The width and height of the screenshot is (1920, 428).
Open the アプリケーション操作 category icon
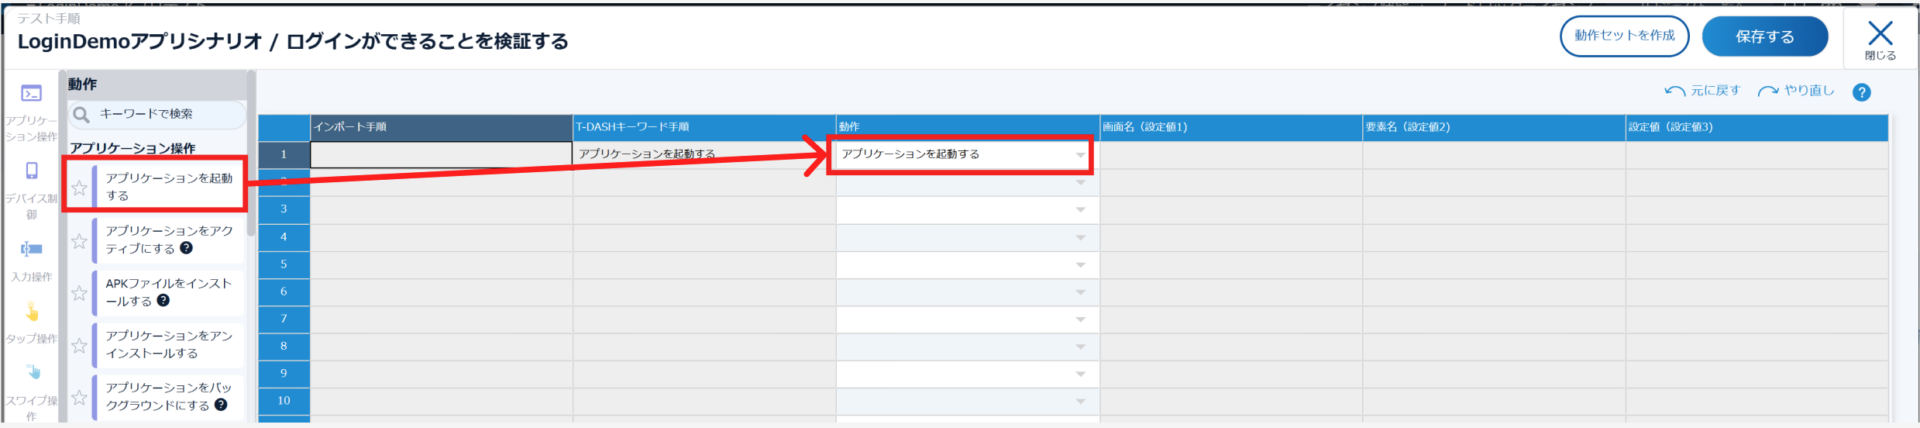point(32,94)
